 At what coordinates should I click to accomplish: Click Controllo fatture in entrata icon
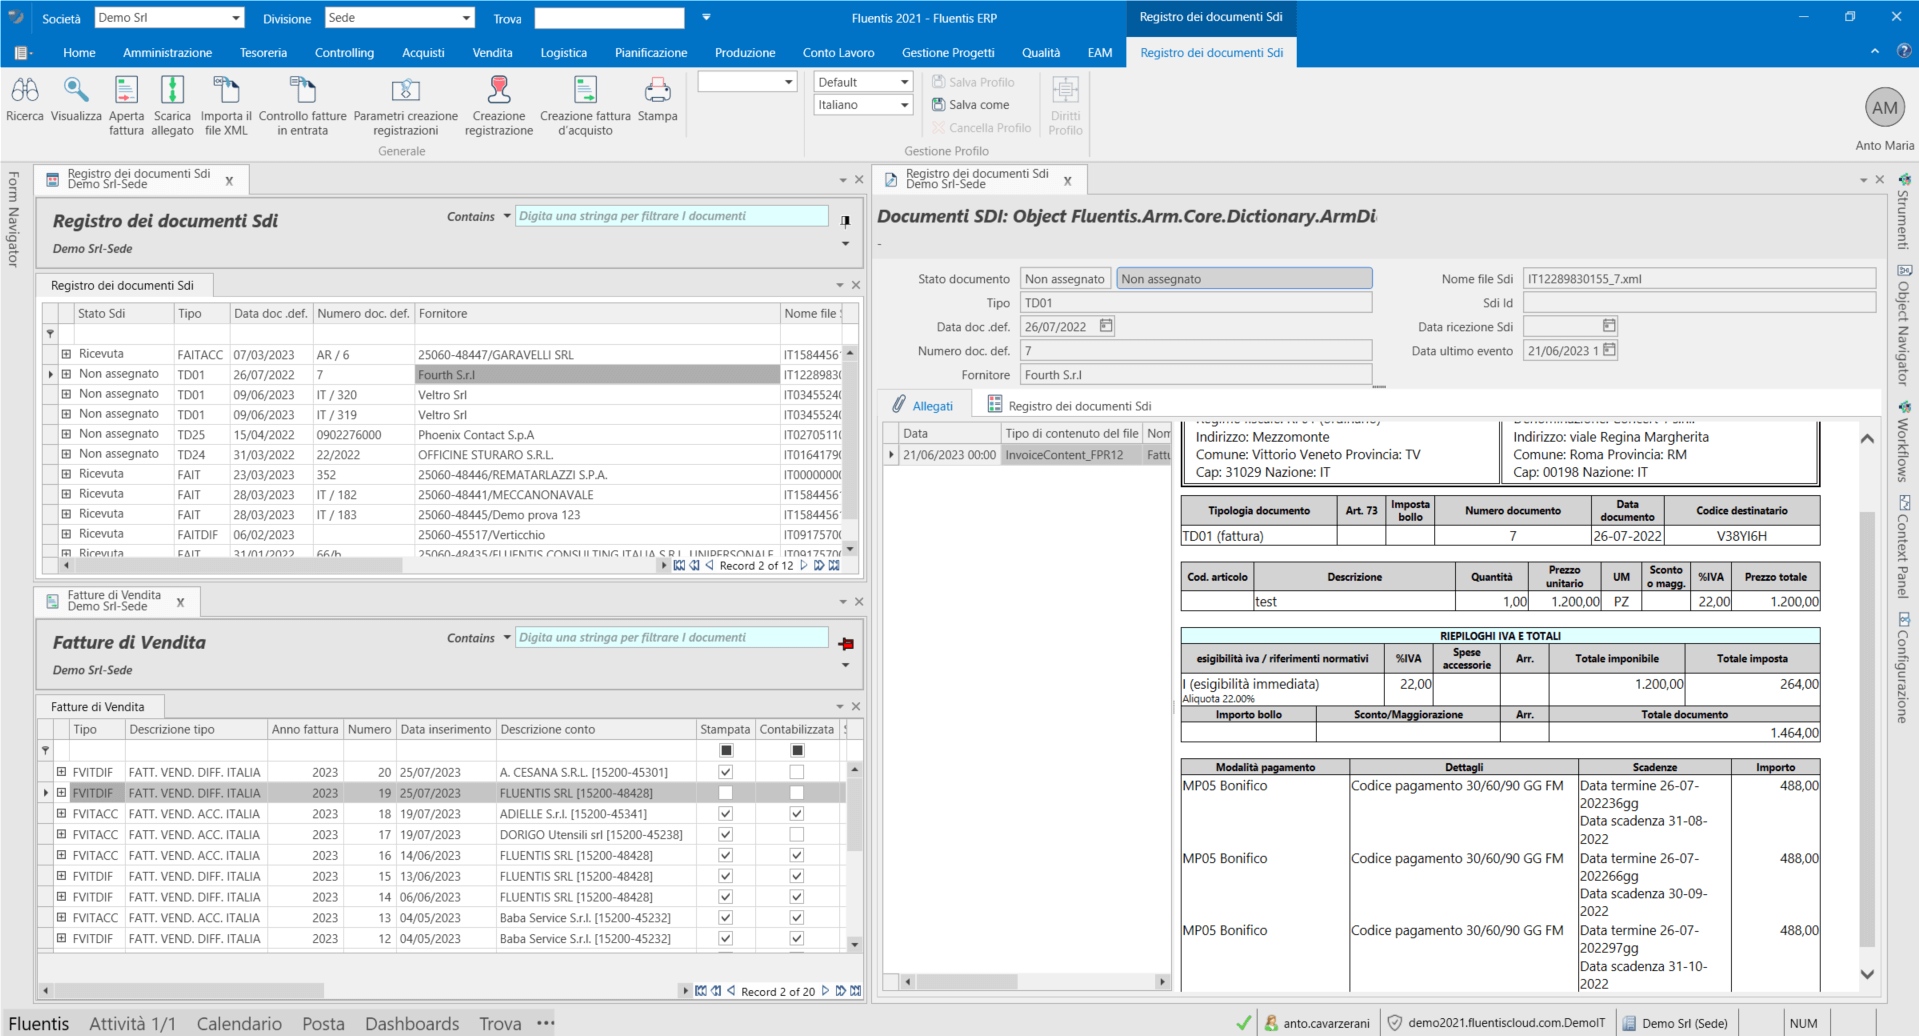[x=302, y=91]
